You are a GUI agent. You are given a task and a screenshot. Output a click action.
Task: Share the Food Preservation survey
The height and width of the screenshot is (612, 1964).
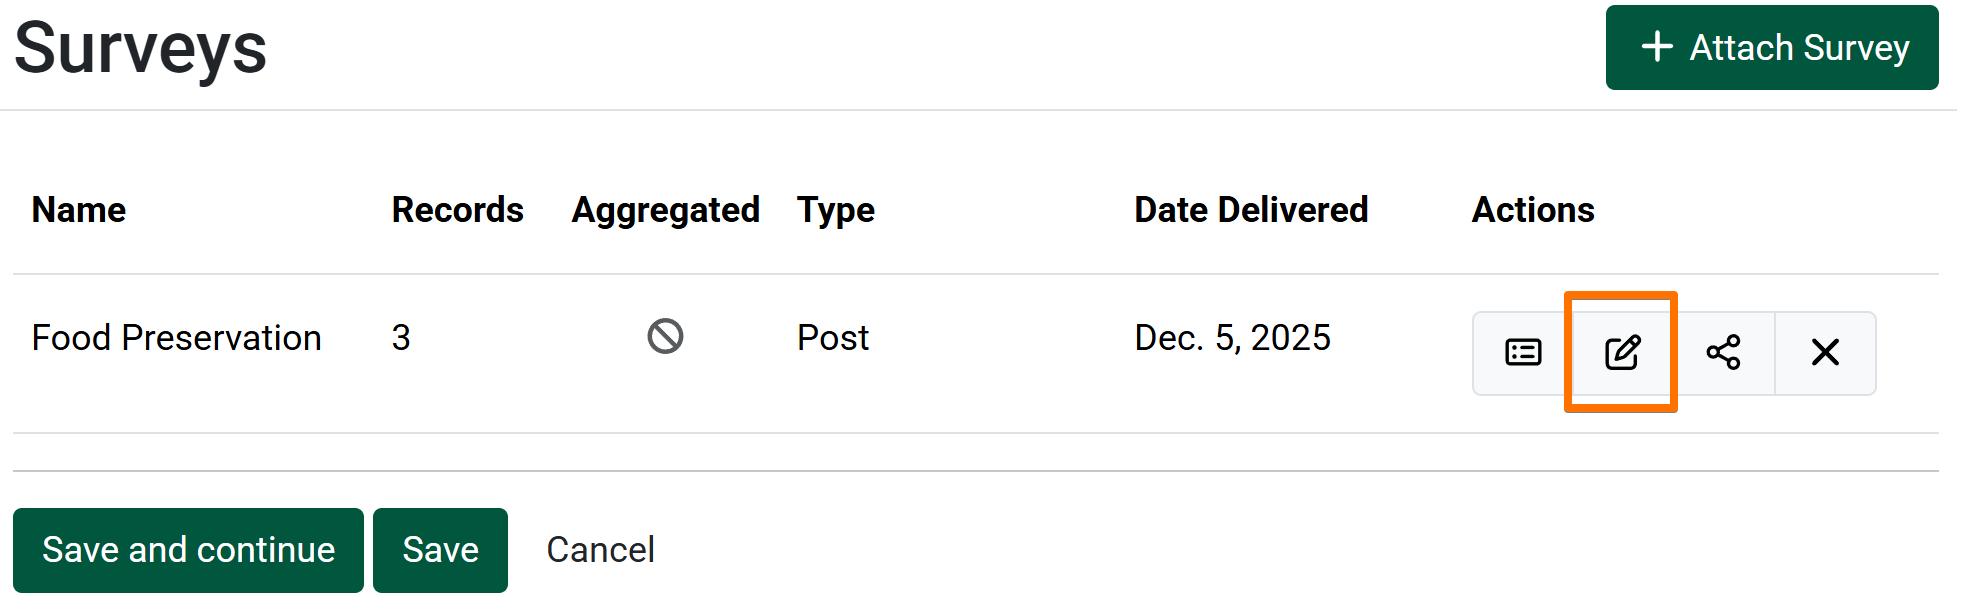coord(1724,353)
